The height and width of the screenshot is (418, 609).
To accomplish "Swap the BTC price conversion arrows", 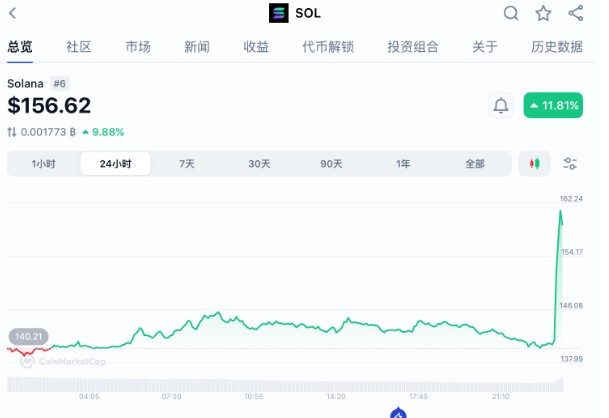I will point(12,132).
